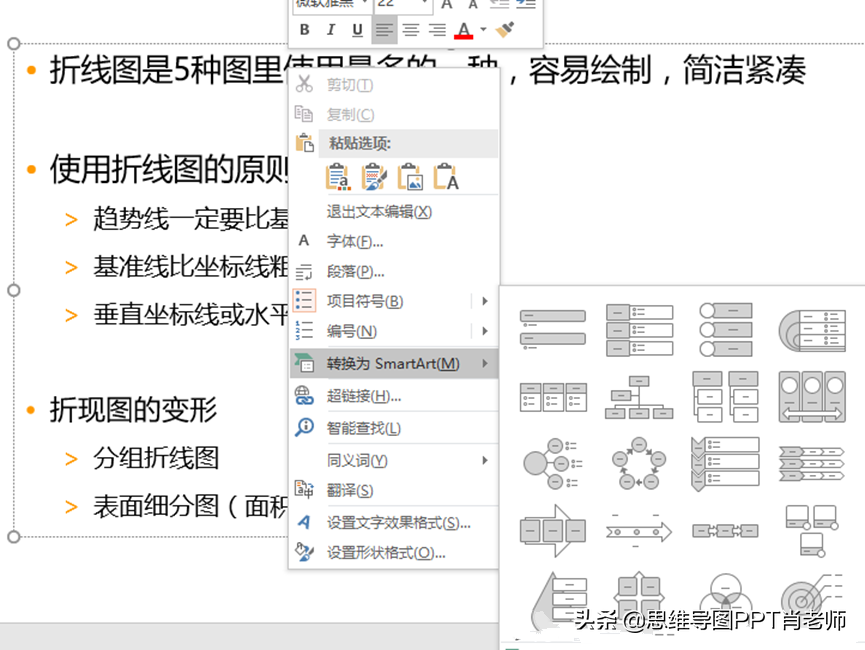The image size is (865, 650).
Task: Pick the Vertical Chevron List SmartArt layout
Action: tap(725, 463)
